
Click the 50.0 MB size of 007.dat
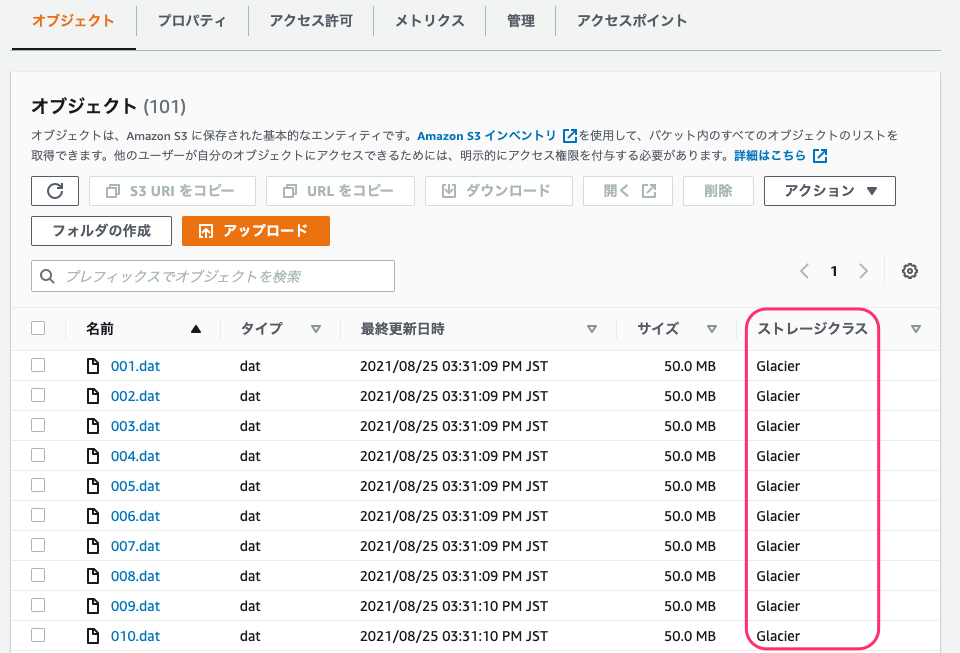pyautogui.click(x=690, y=546)
